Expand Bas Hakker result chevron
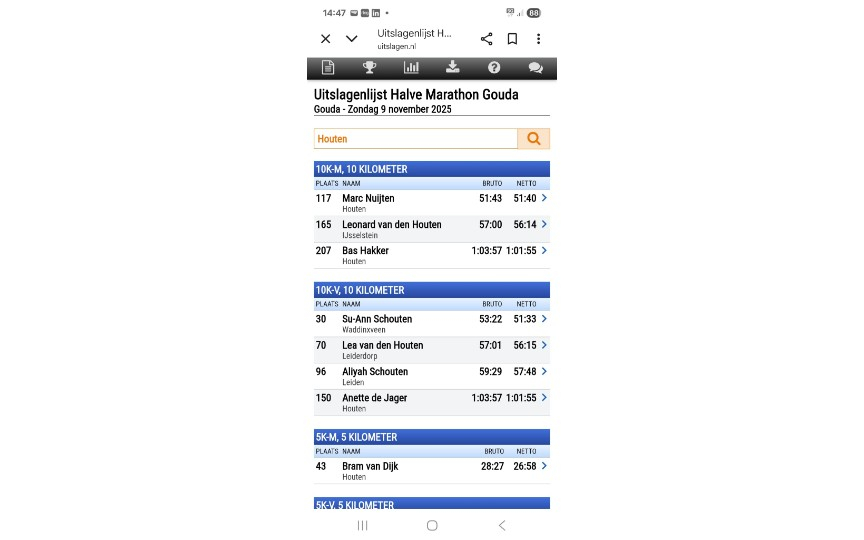Image resolution: width=864 pixels, height=540 pixels. pyautogui.click(x=544, y=250)
